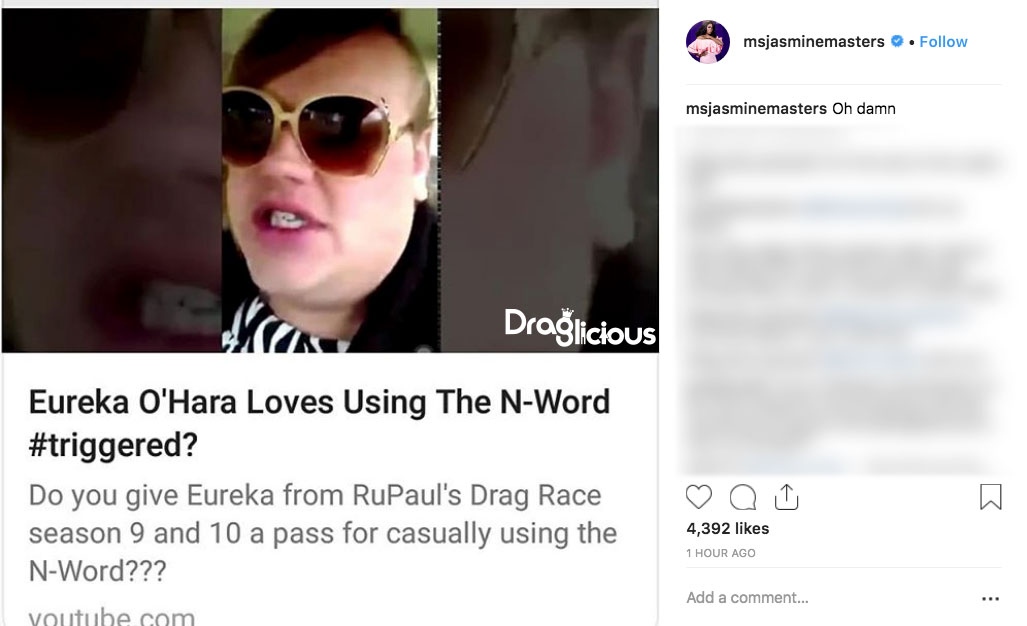Open msjasminemasters username in header
Viewport: 1027px width, 626px height.
tap(813, 42)
